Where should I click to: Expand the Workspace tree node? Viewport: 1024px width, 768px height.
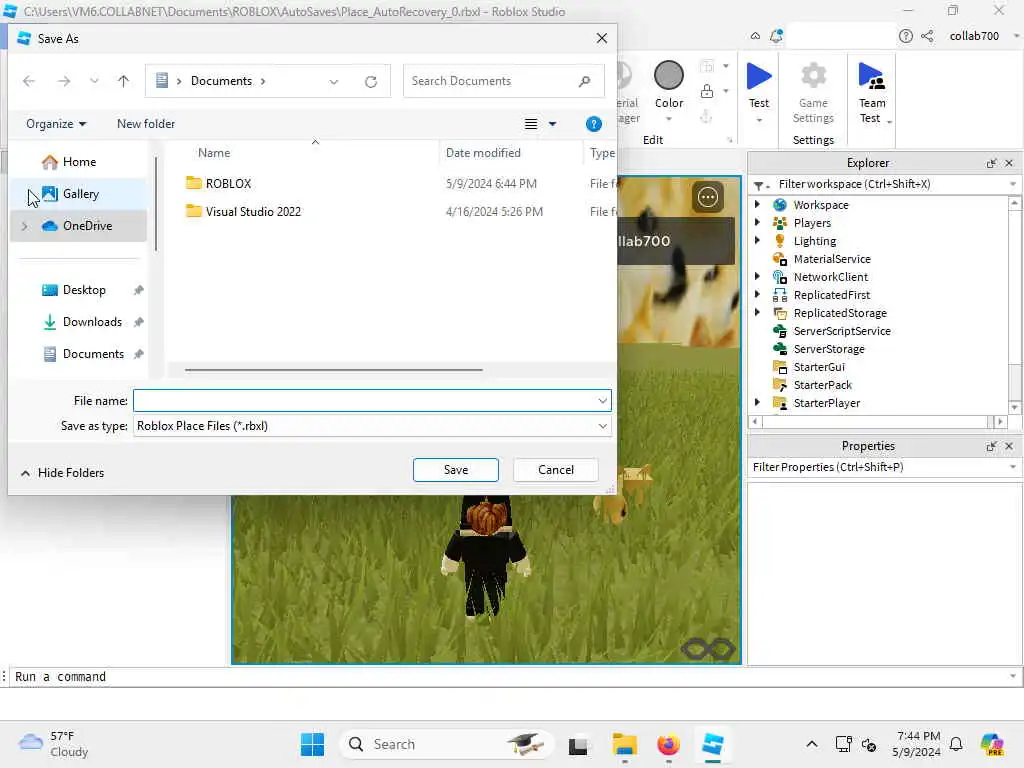pos(758,204)
